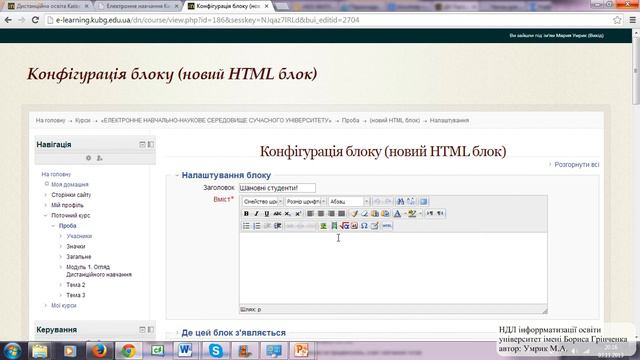Open Курси in the breadcrumb
Viewport: 640px width, 360px height.
click(82, 120)
